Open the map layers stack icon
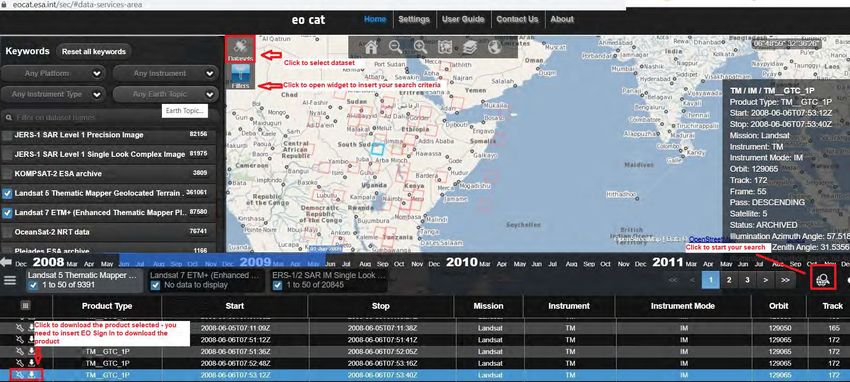 469,47
